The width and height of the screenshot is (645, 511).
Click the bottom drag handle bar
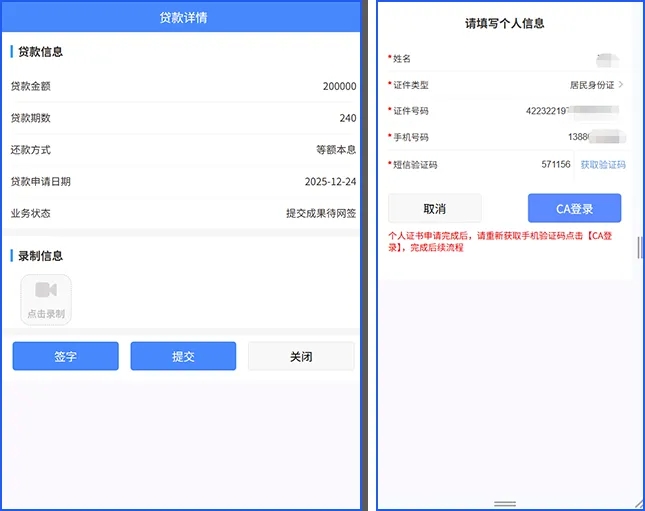pyautogui.click(x=505, y=503)
